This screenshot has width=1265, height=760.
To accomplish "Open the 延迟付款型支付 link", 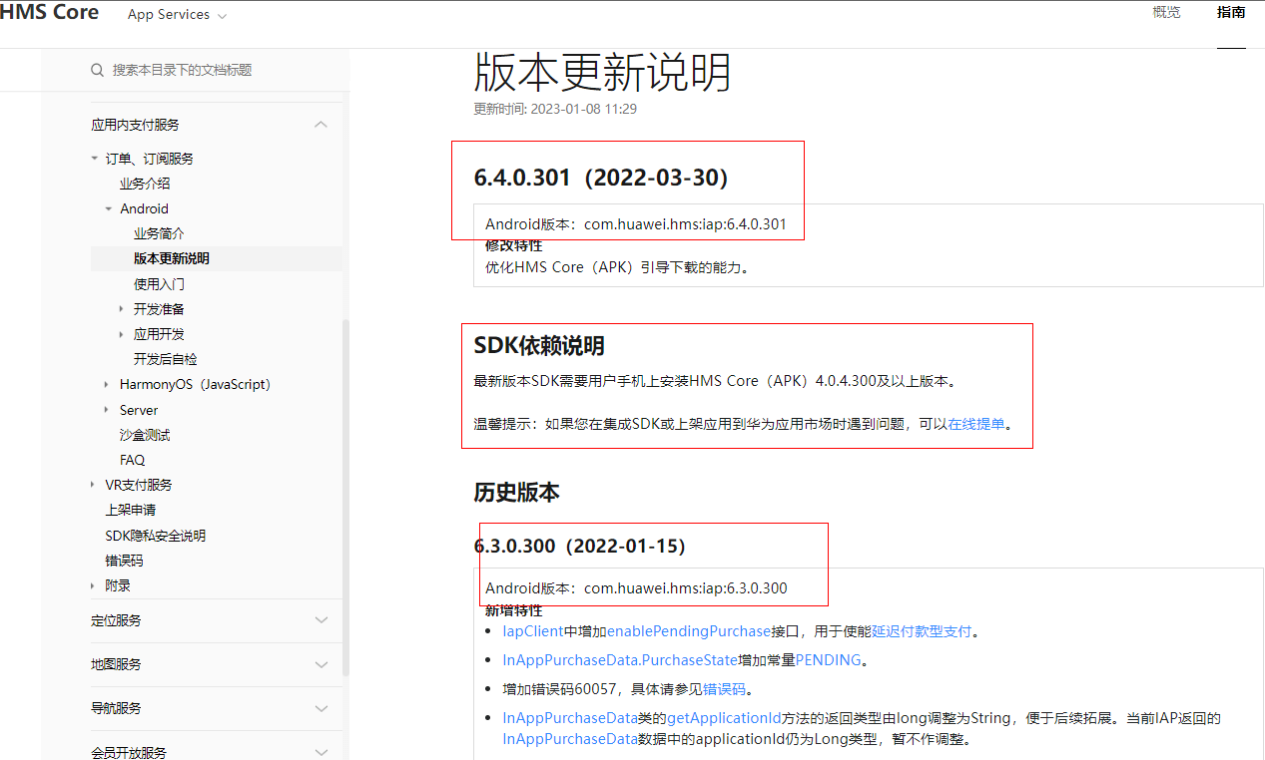I will click(921, 632).
